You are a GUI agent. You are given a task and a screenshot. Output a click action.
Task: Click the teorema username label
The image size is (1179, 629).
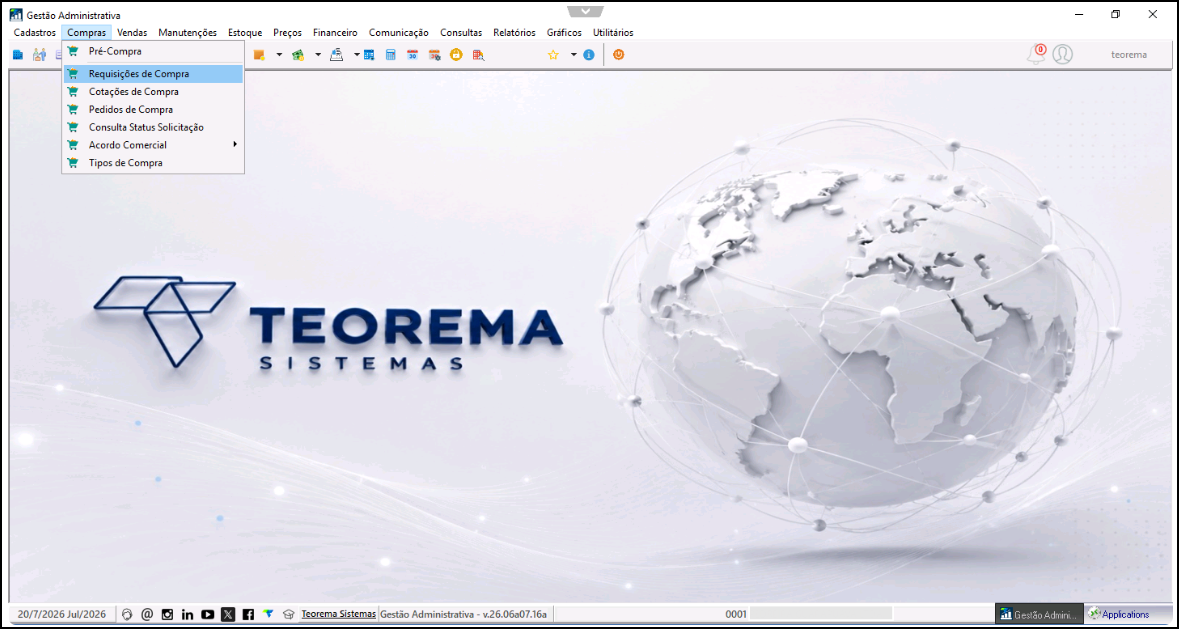[1129, 54]
